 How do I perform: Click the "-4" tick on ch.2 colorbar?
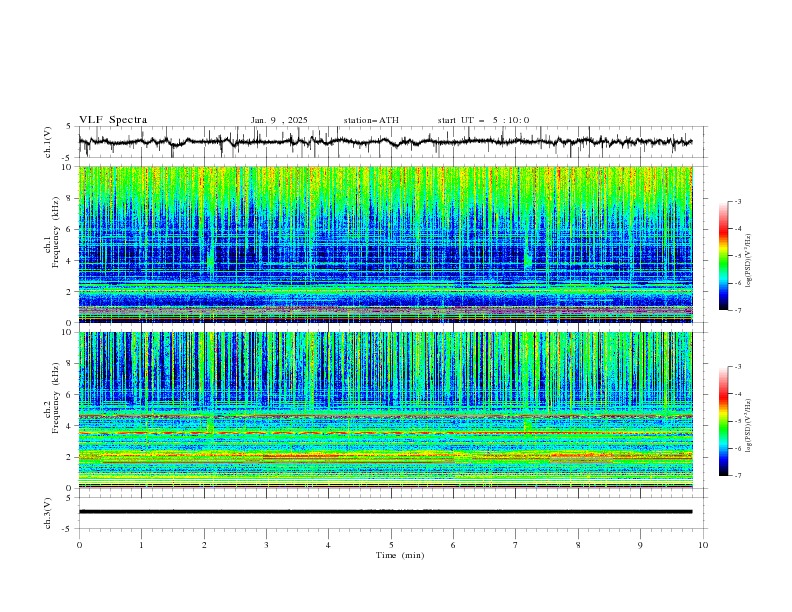[x=737, y=394]
